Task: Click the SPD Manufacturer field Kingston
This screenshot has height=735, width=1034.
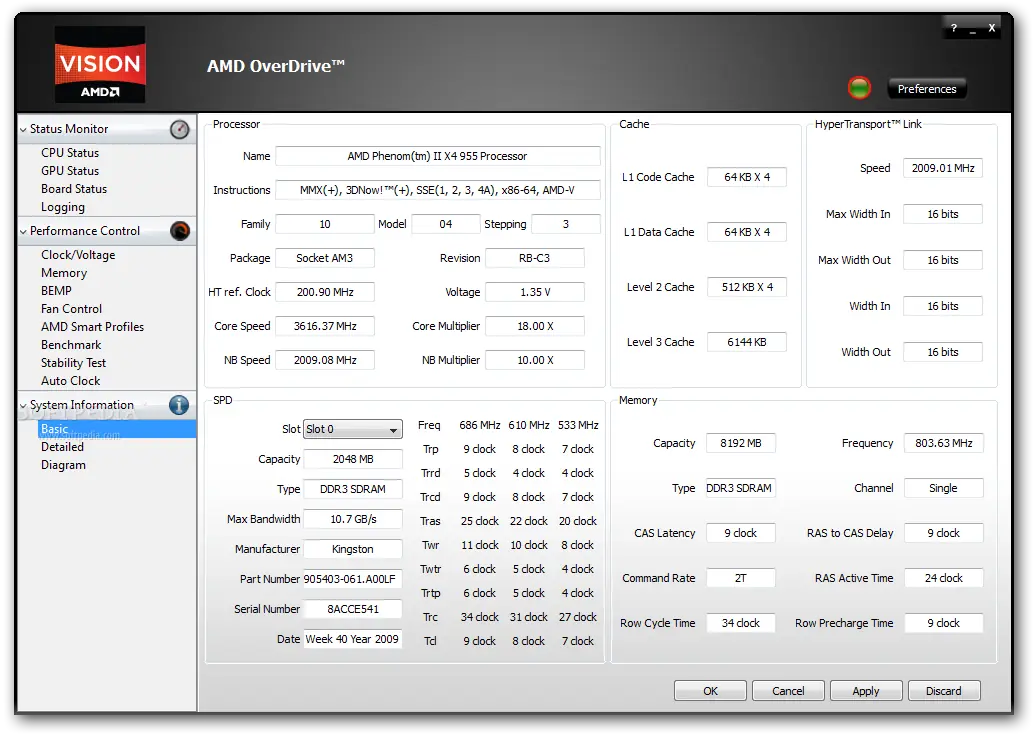Action: coord(353,549)
